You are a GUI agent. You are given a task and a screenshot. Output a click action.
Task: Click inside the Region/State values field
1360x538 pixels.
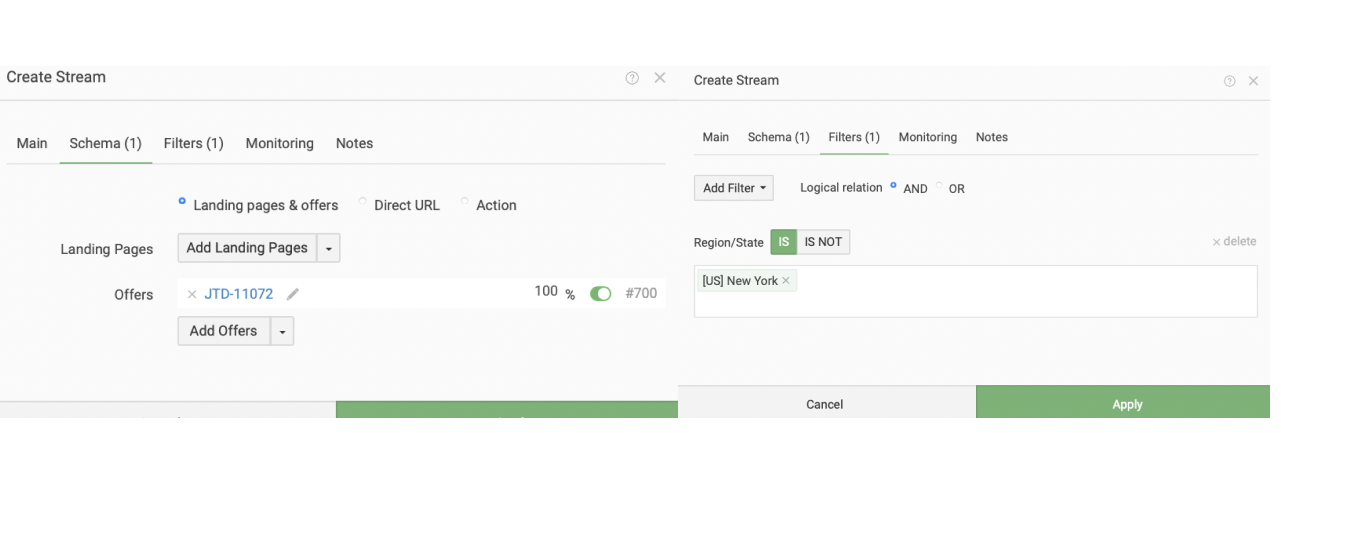point(976,291)
